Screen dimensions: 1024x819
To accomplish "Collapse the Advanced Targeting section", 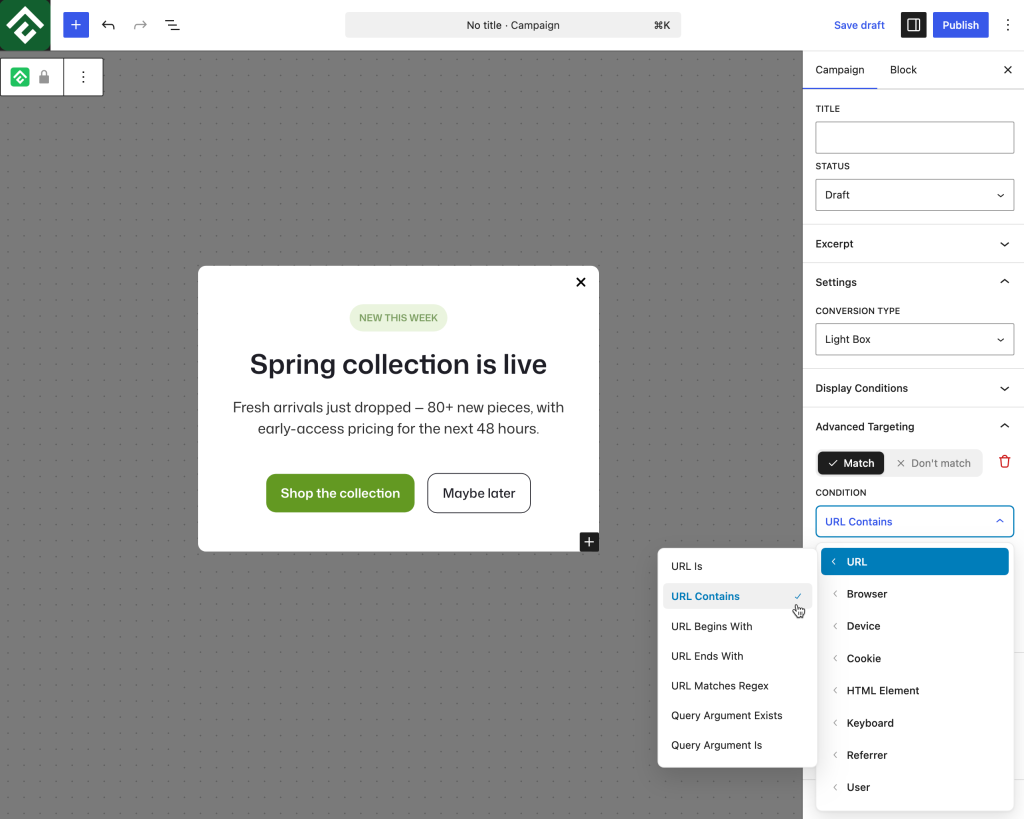I will click(913, 426).
